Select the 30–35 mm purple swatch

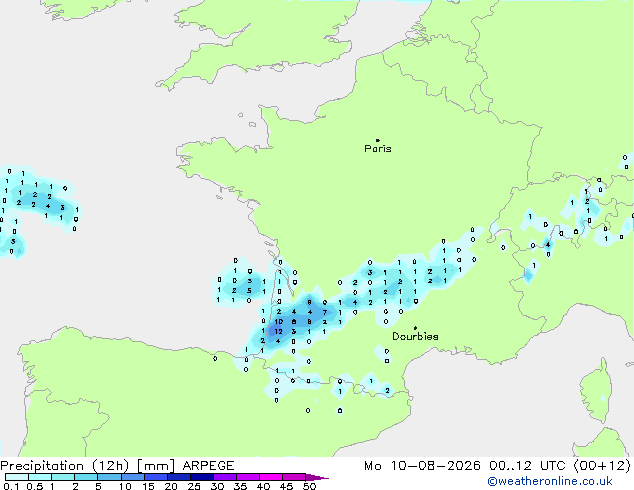(224, 477)
